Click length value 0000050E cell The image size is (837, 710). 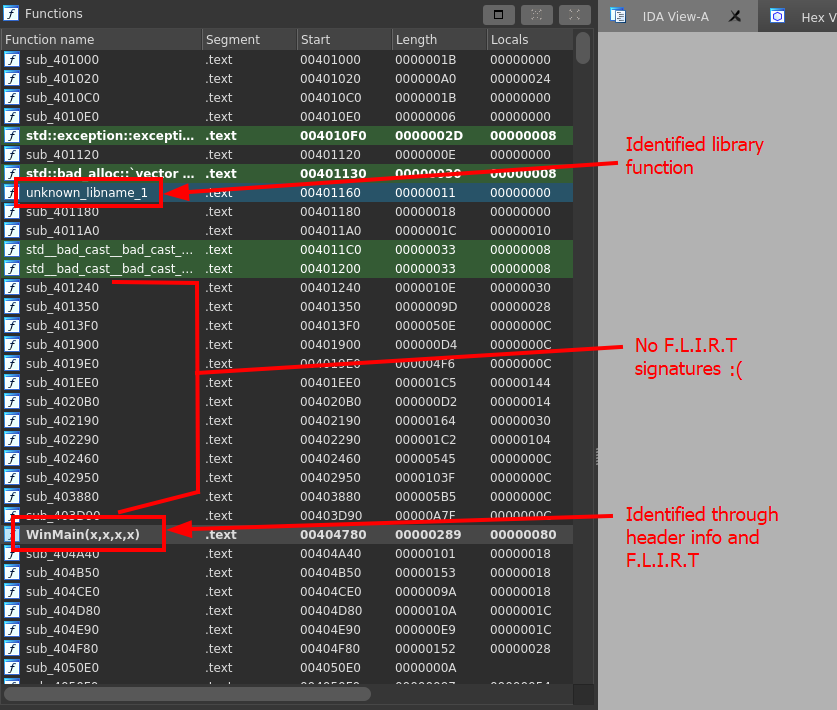(x=425, y=326)
